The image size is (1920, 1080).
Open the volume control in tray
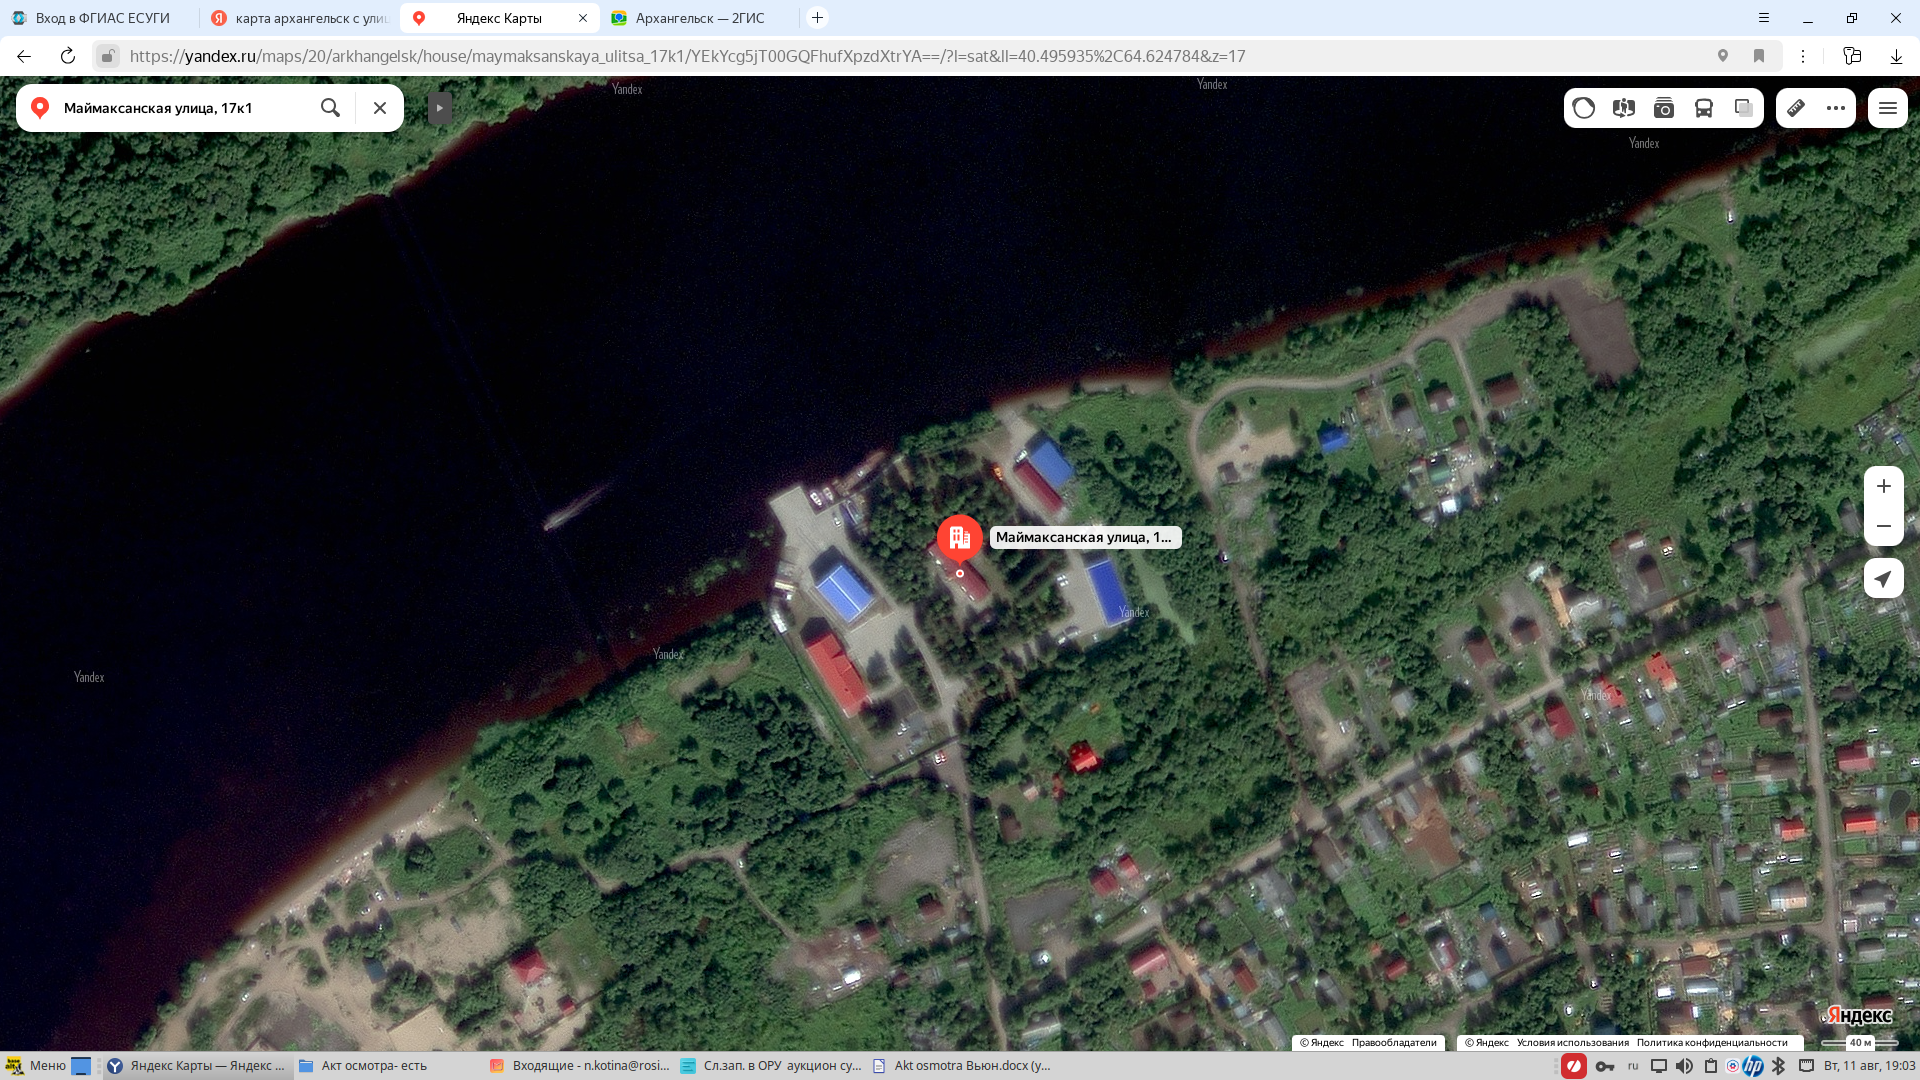pyautogui.click(x=1685, y=1066)
